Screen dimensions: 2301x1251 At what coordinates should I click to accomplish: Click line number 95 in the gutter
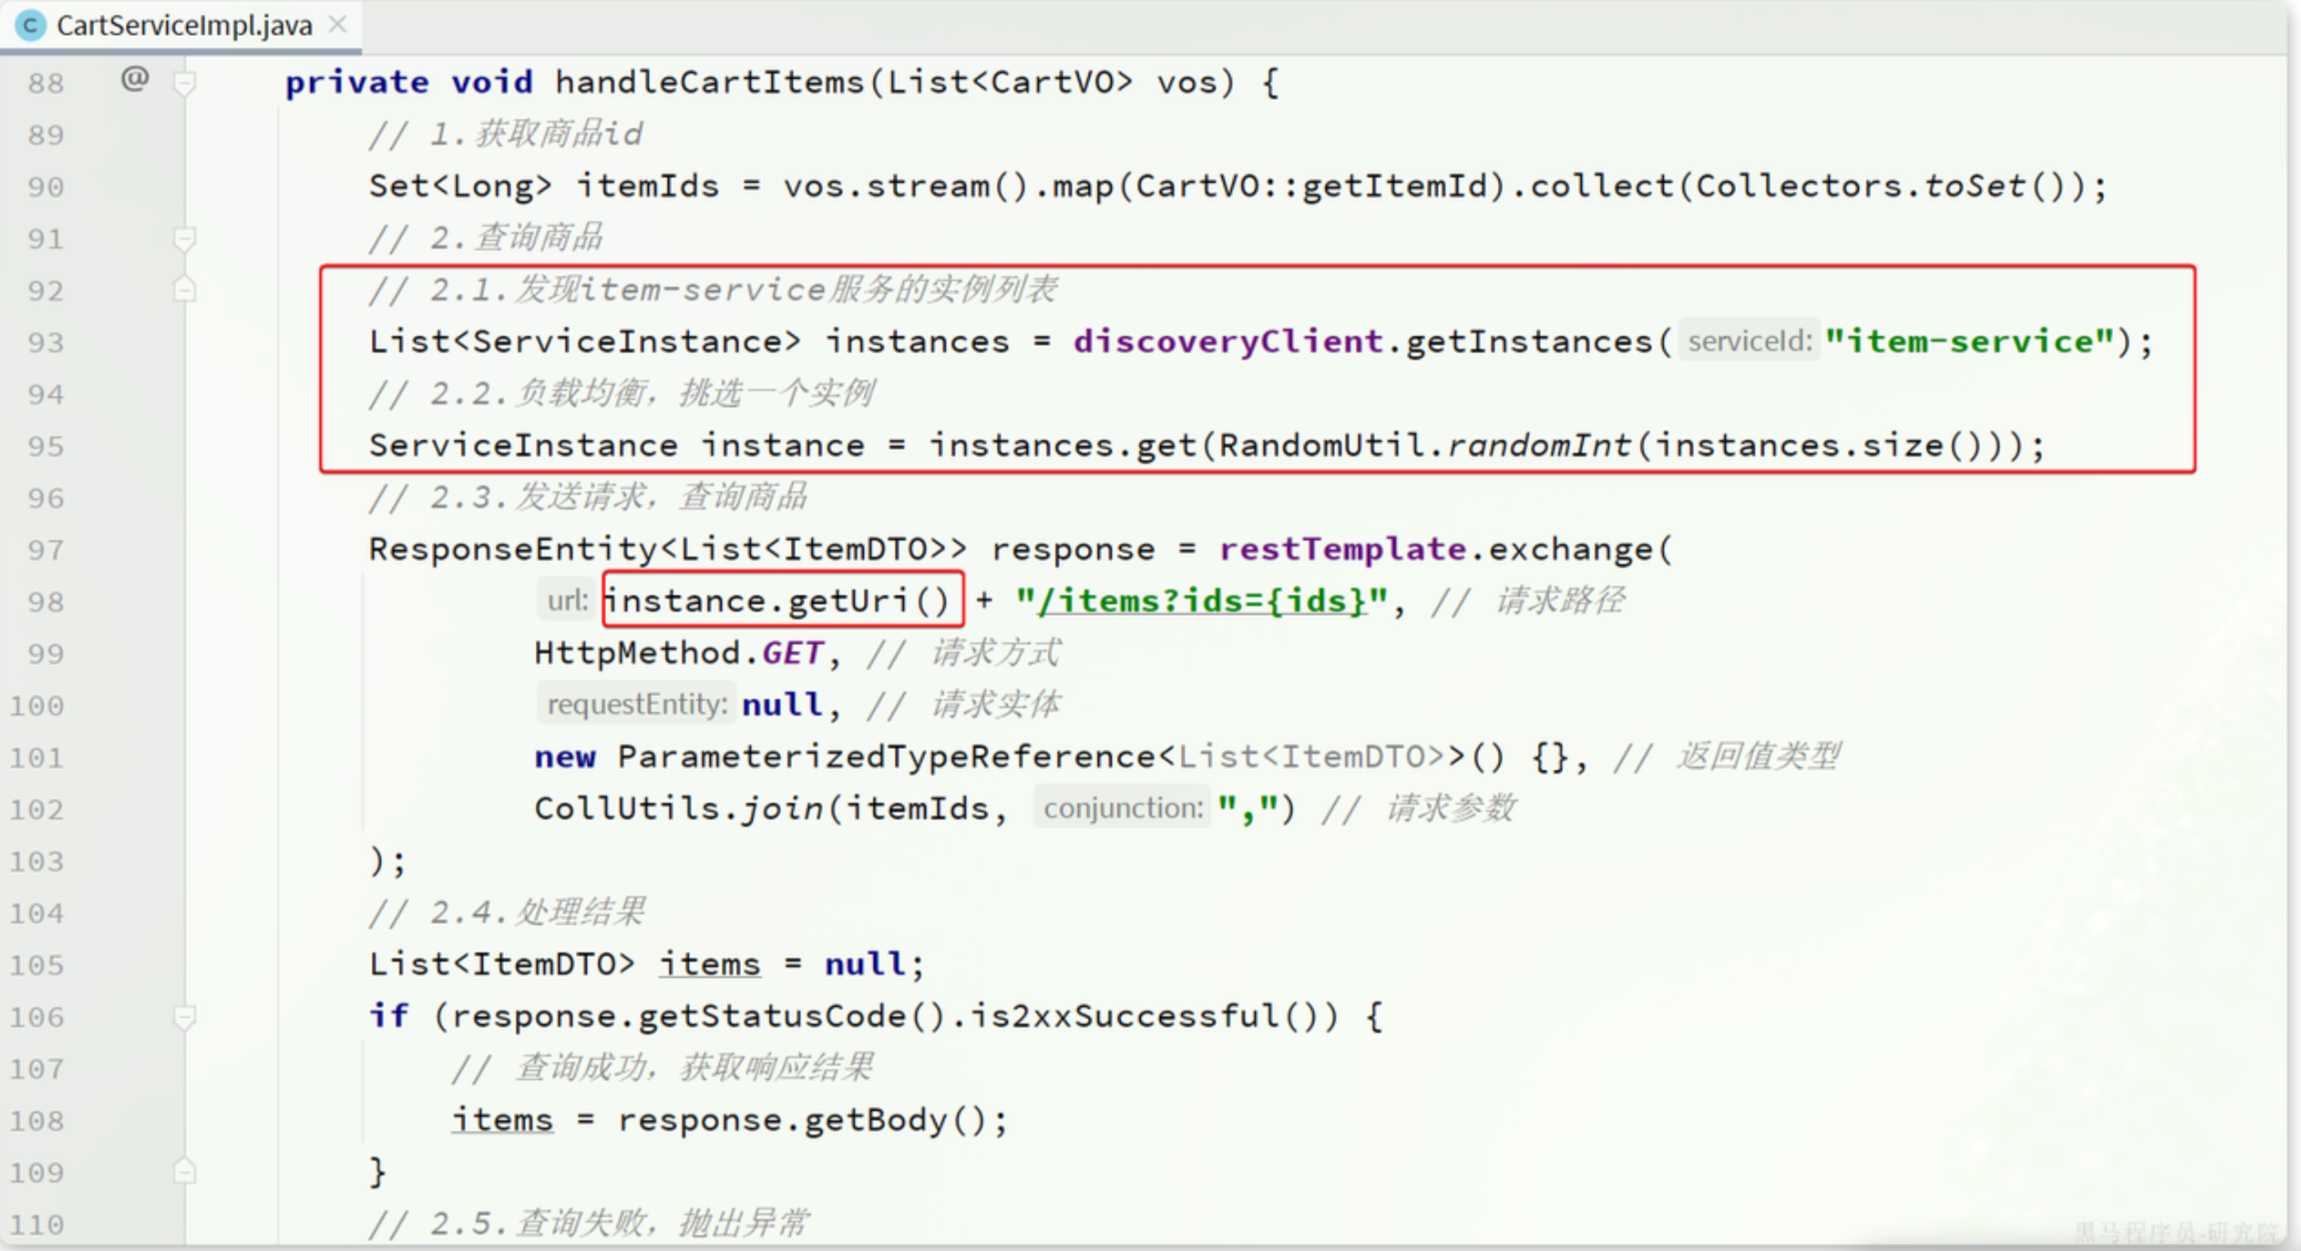click(x=46, y=446)
